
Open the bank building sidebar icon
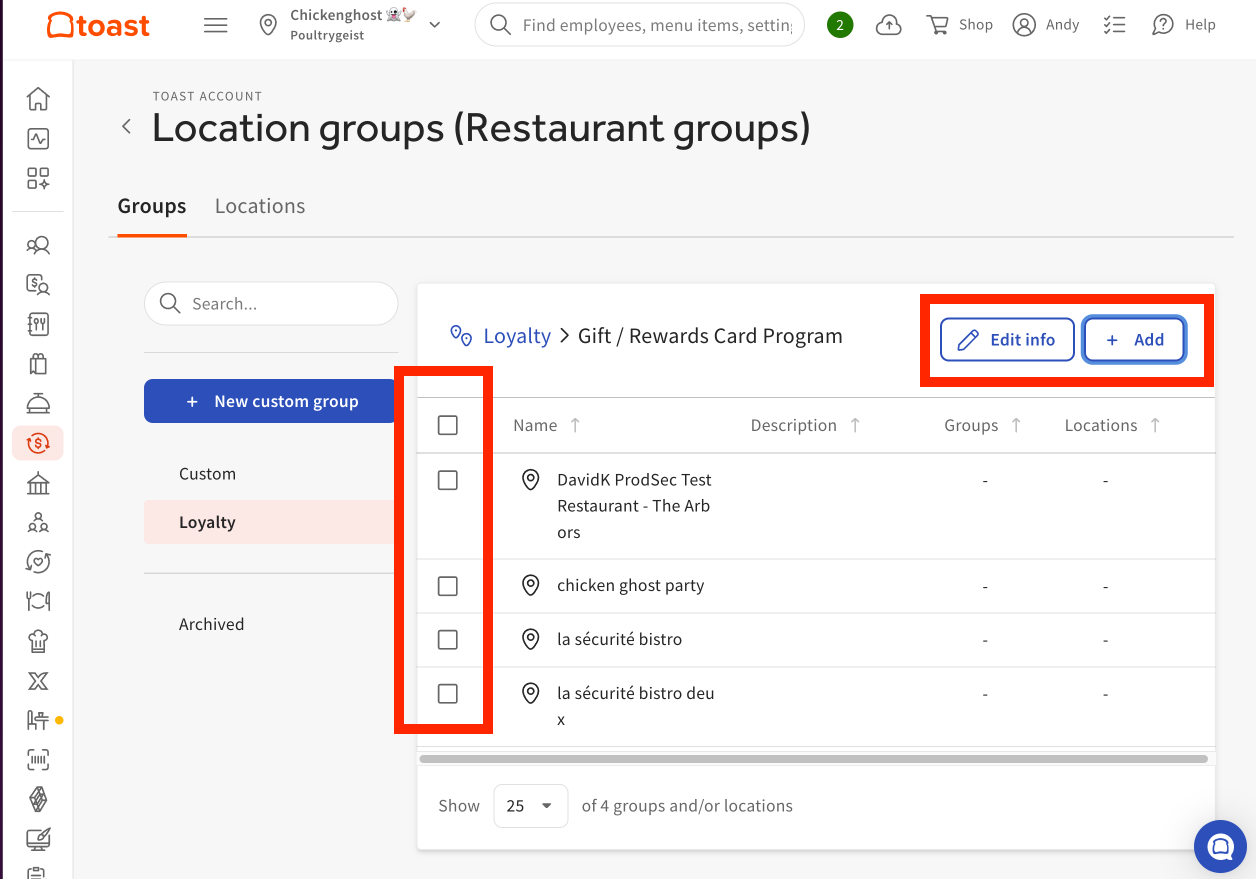tap(38, 484)
